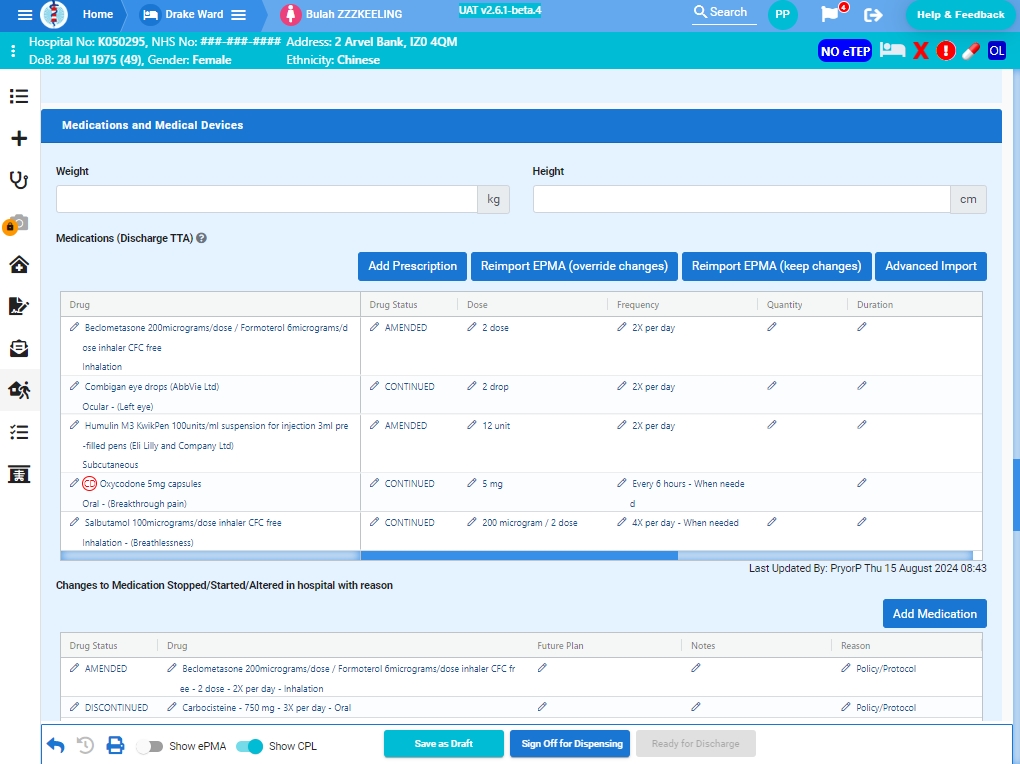Click the NO eTEP badge

(x=845, y=51)
